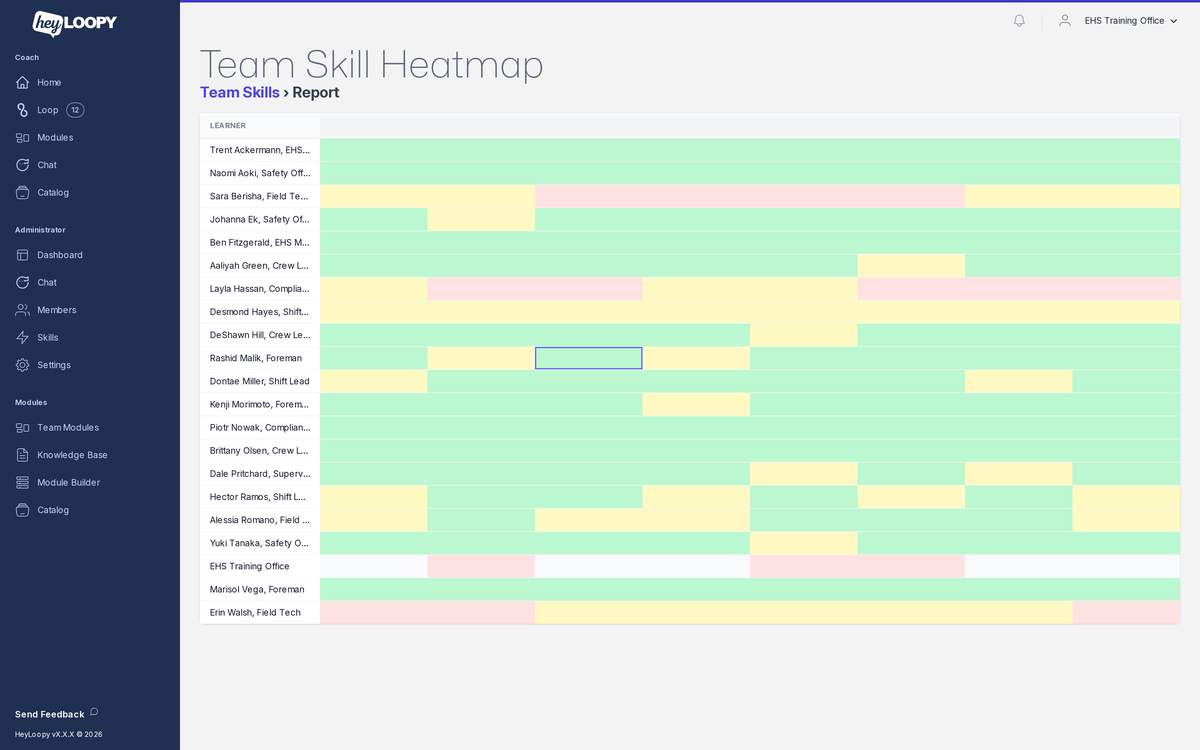Image resolution: width=1200 pixels, height=750 pixels.
Task: Click learner Dontae Miller, Shift Lead
Action: (x=260, y=381)
